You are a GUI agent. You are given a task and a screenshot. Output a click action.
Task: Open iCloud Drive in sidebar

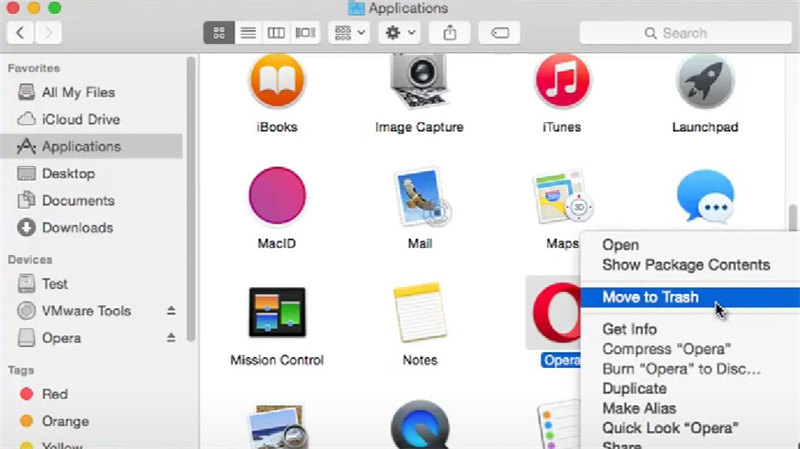92,119
